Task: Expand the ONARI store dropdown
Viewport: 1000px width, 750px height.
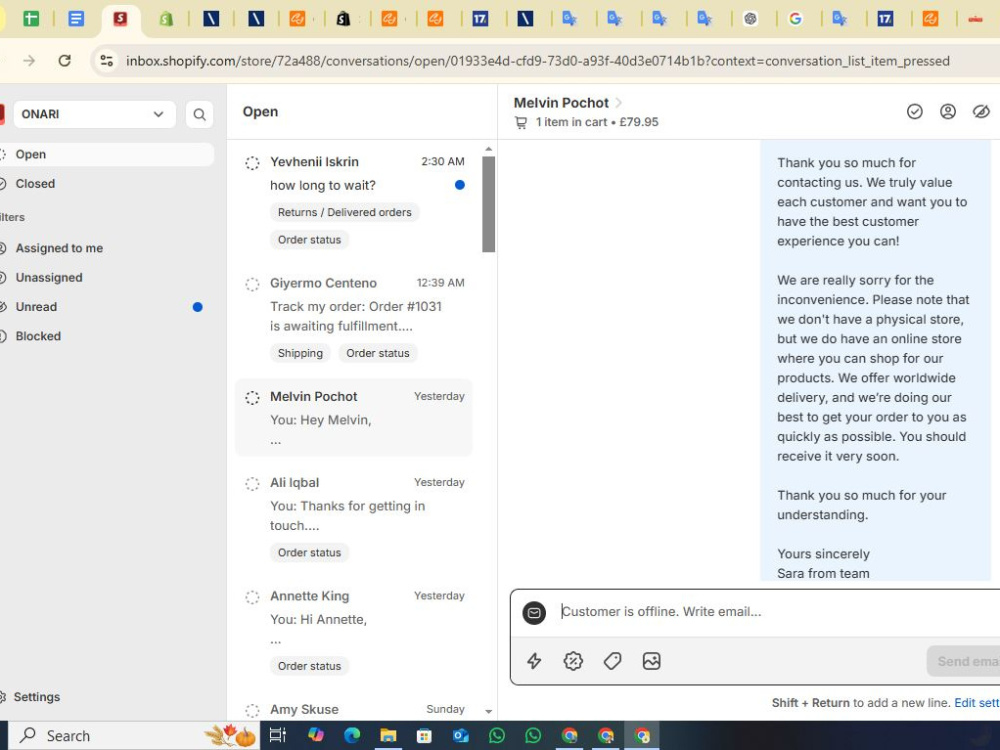Action: coord(94,114)
